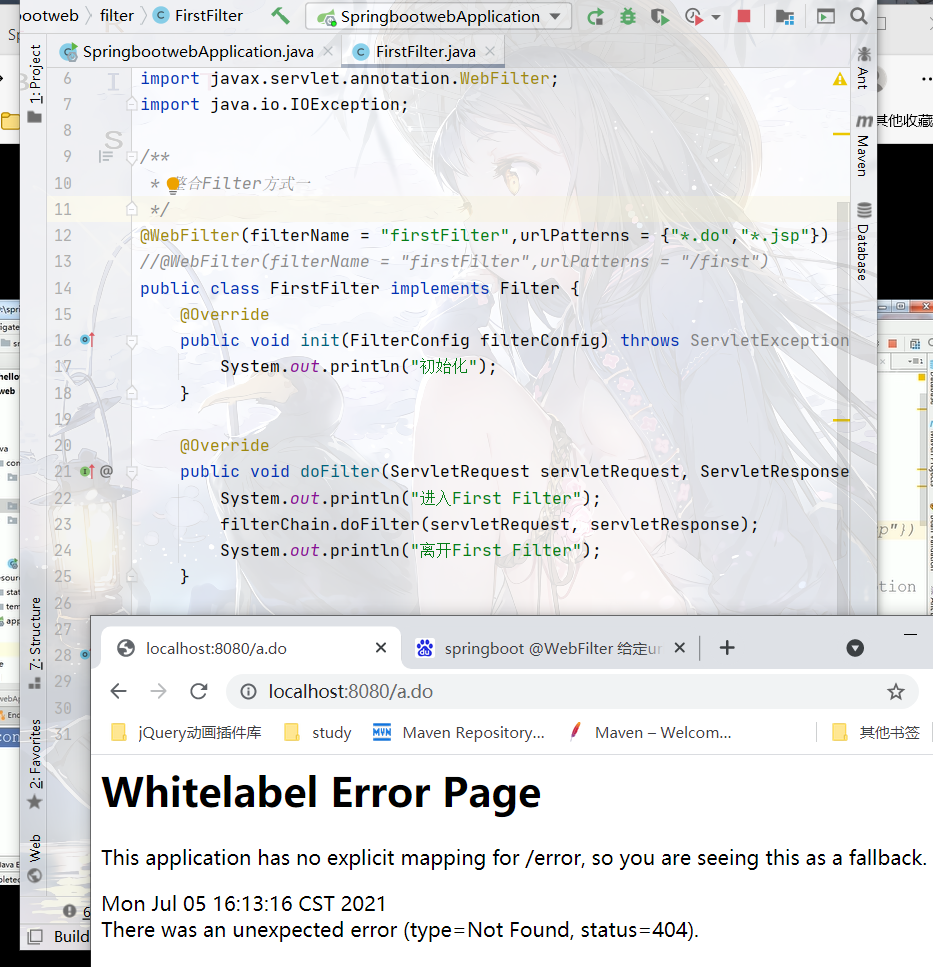Click the 'Mon Jul 05 16:13:16 CST 2021' text
Image resolution: width=933 pixels, height=967 pixels.
pyautogui.click(x=244, y=903)
